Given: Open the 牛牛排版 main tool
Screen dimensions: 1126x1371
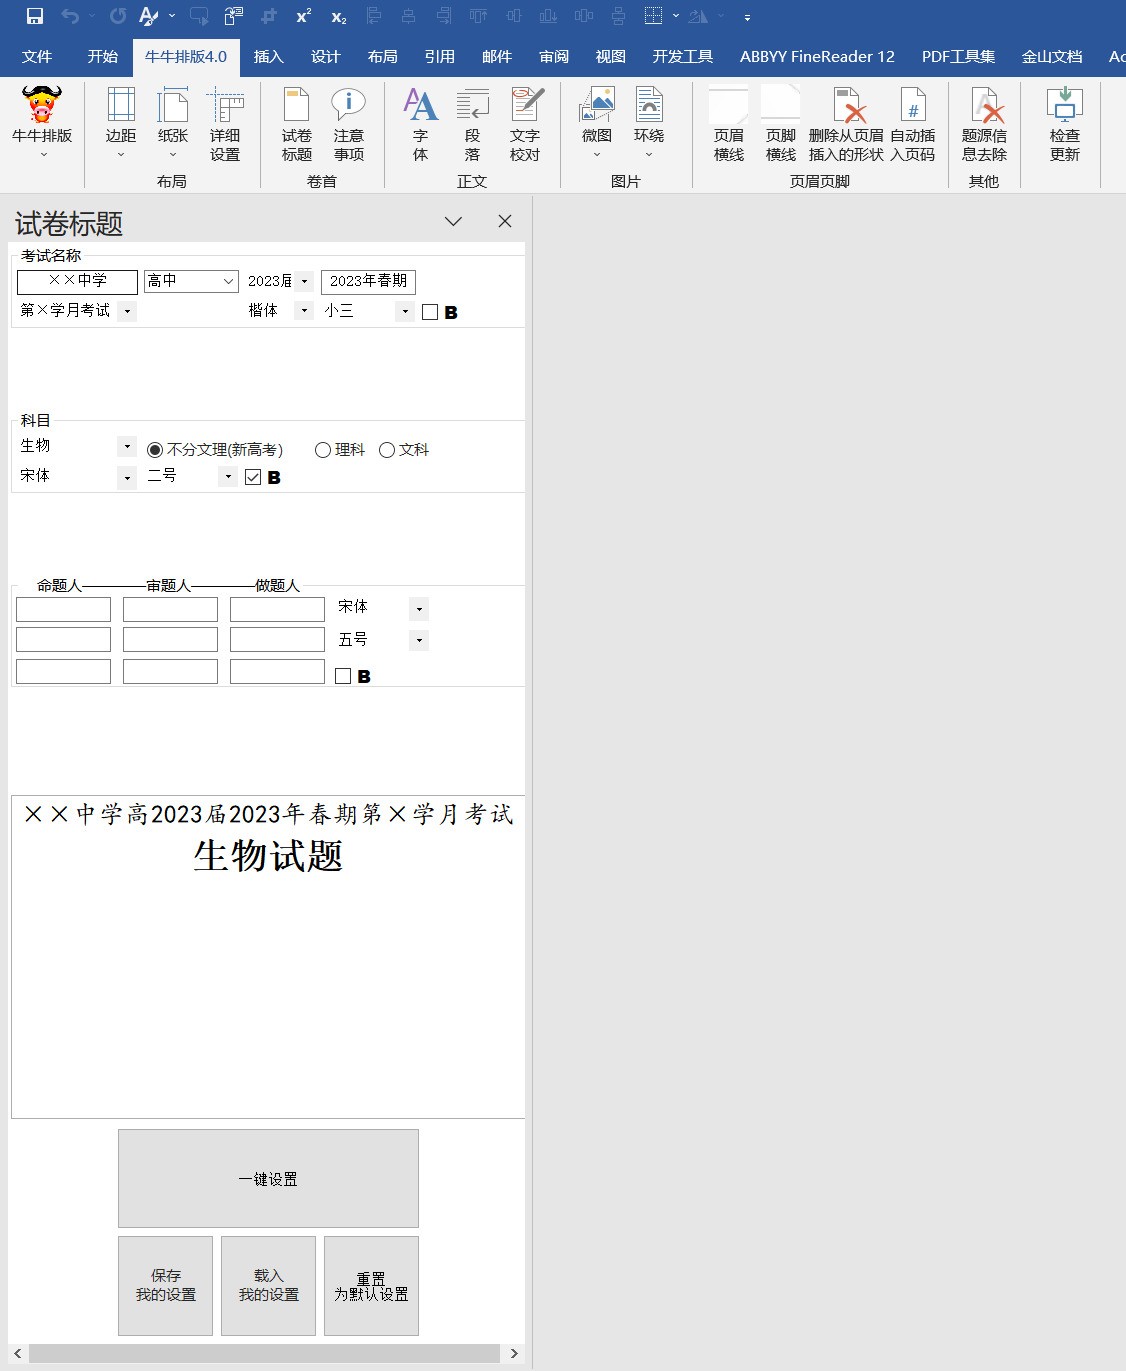Looking at the screenshot, I should click(40, 126).
